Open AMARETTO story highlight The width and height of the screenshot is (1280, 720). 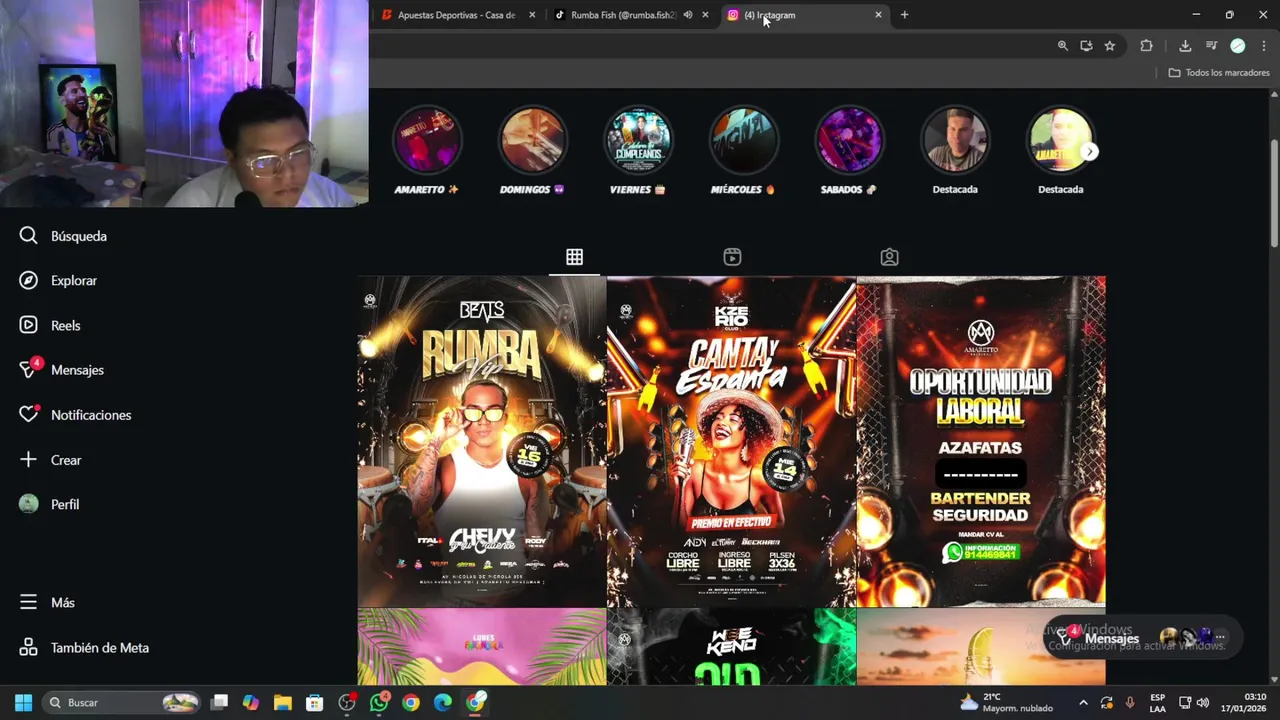click(x=427, y=140)
